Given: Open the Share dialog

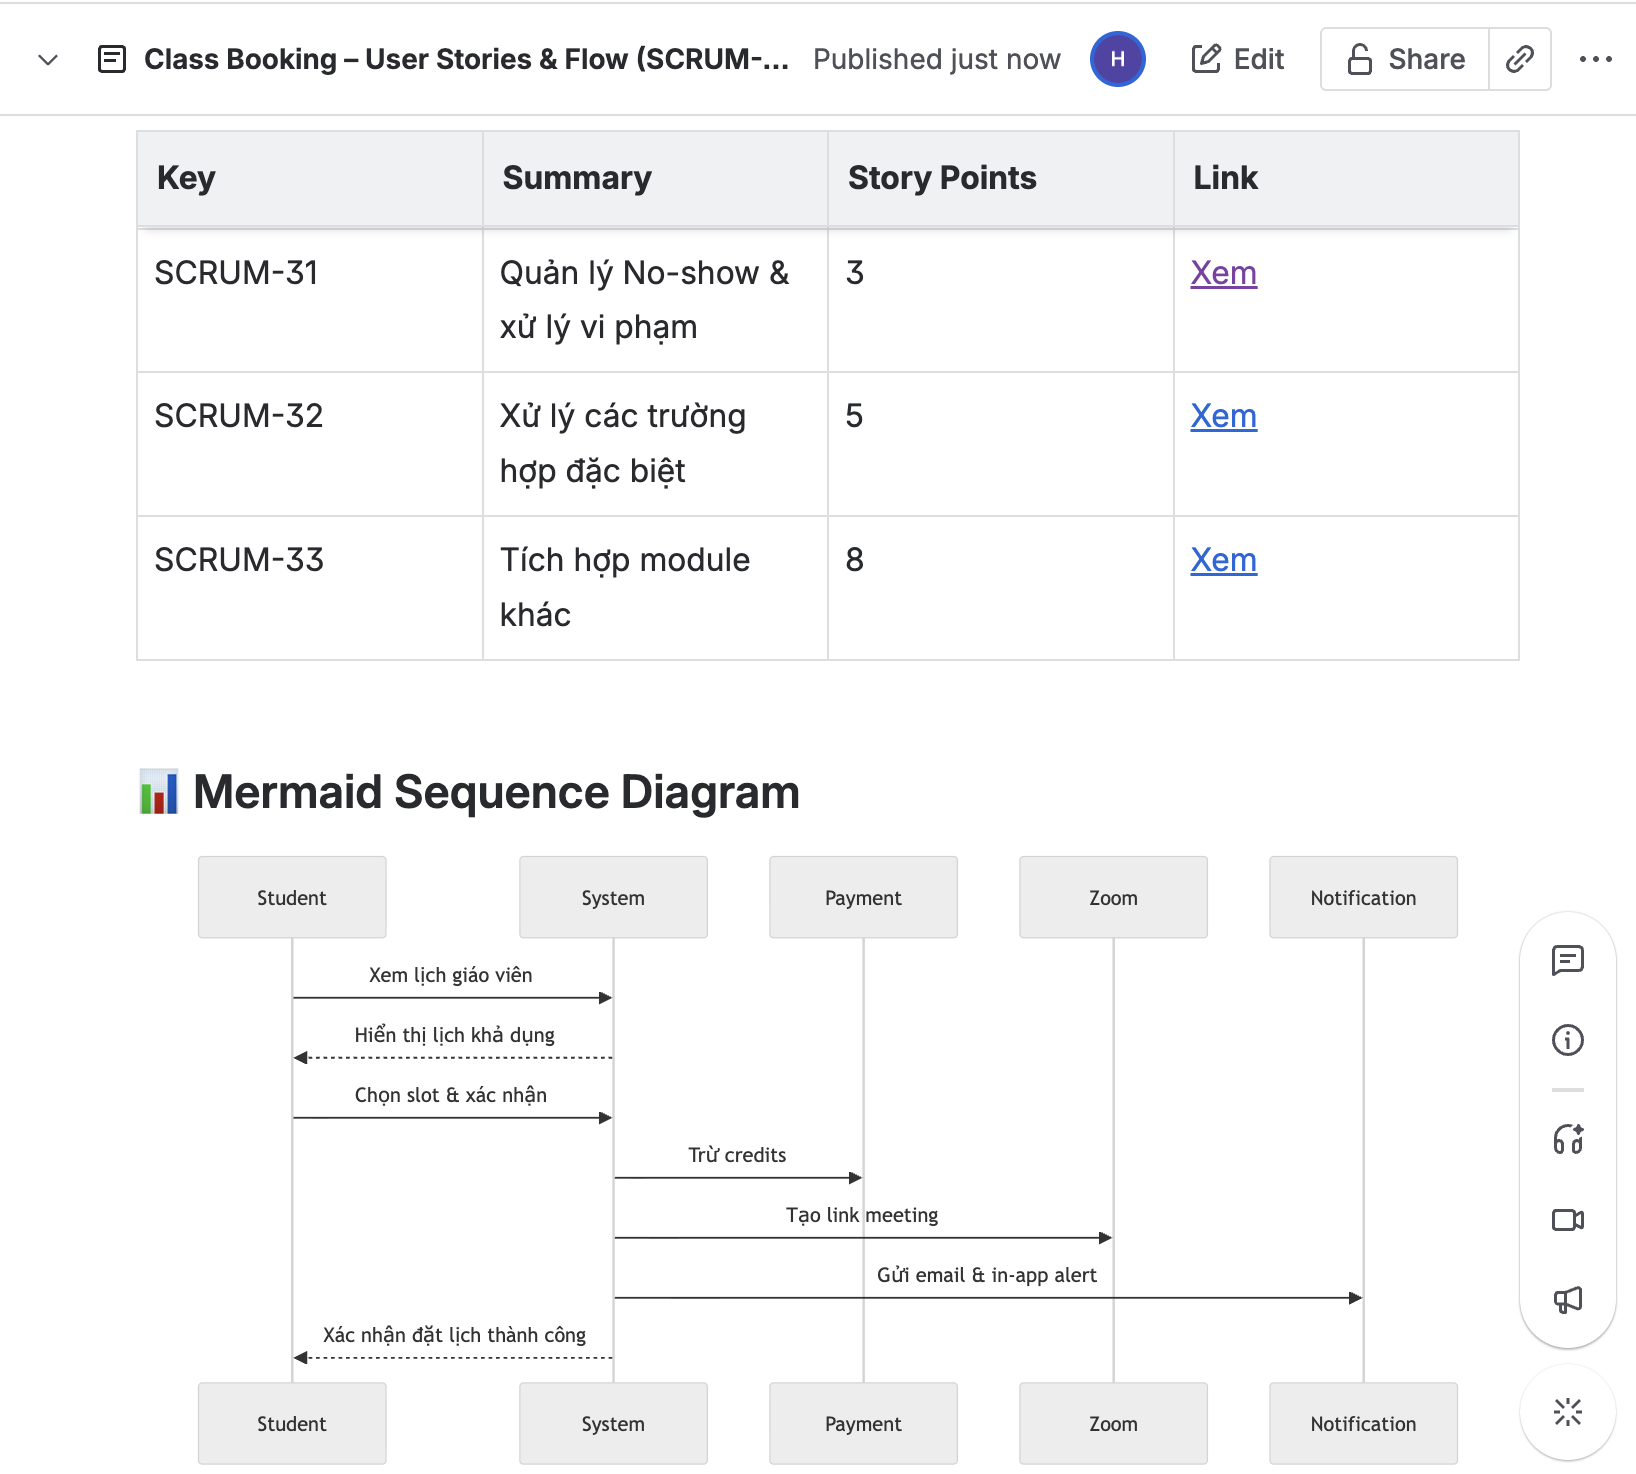Looking at the screenshot, I should point(1405,59).
